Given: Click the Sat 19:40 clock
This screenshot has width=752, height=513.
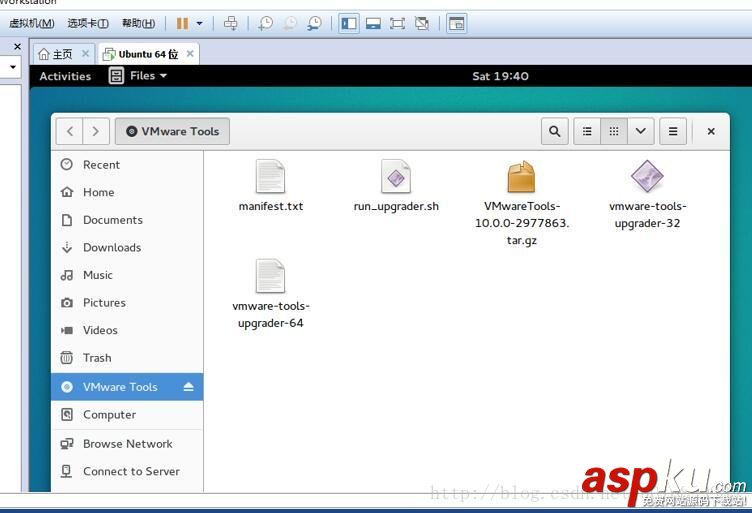Looking at the screenshot, I should click(500, 76).
